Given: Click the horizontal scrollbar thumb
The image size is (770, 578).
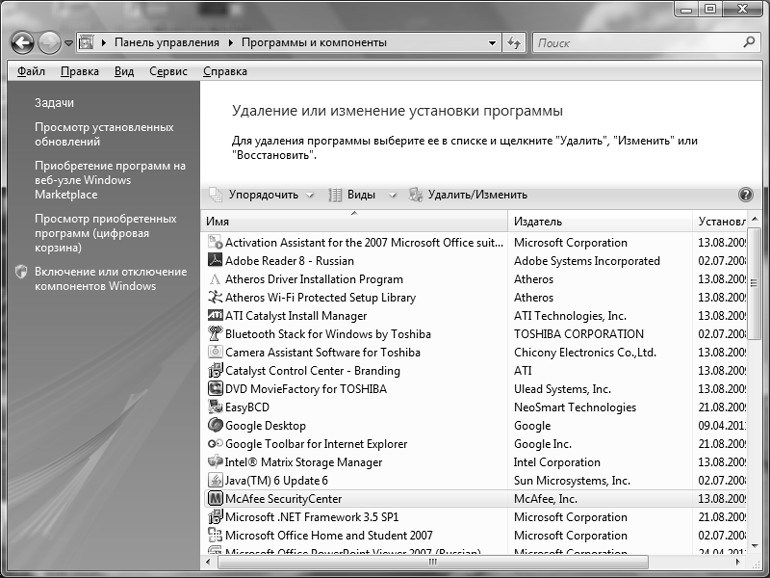Looking at the screenshot, I should pyautogui.click(x=433, y=562).
